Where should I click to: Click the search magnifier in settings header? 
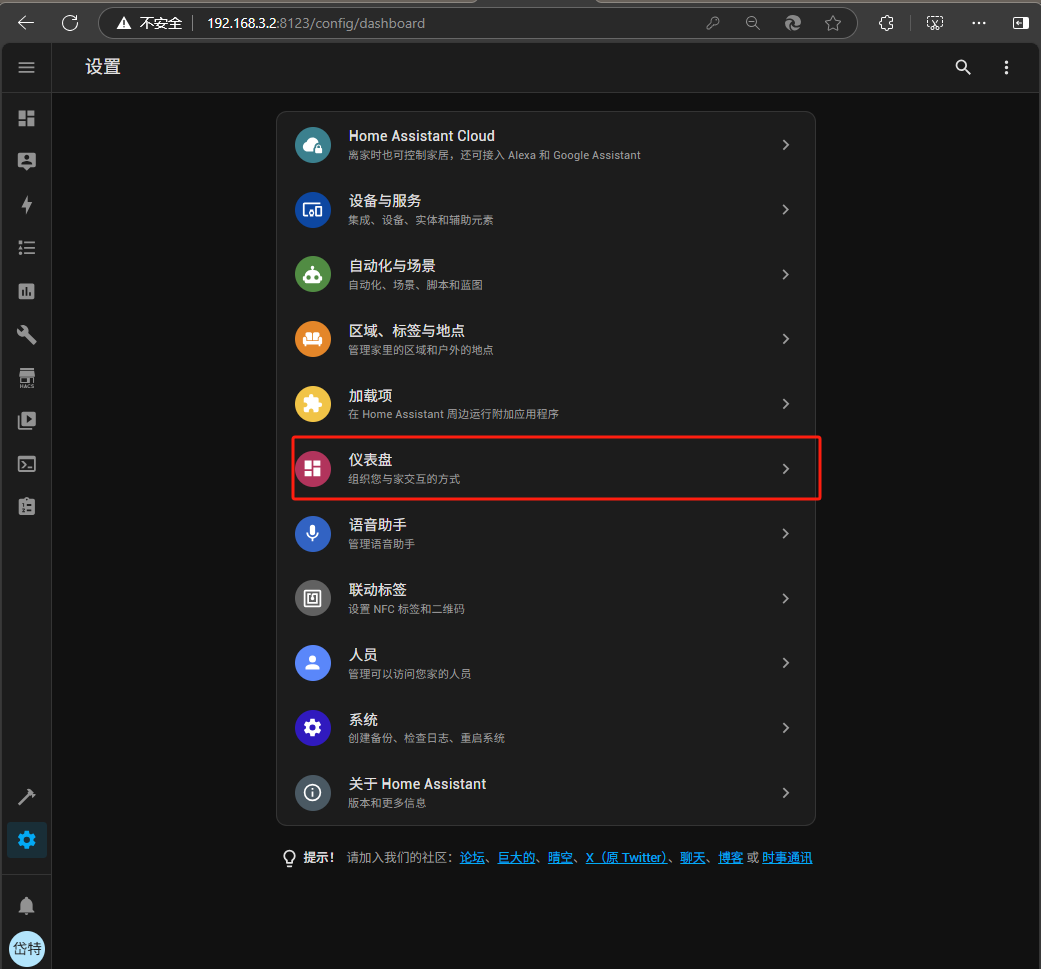pos(963,67)
